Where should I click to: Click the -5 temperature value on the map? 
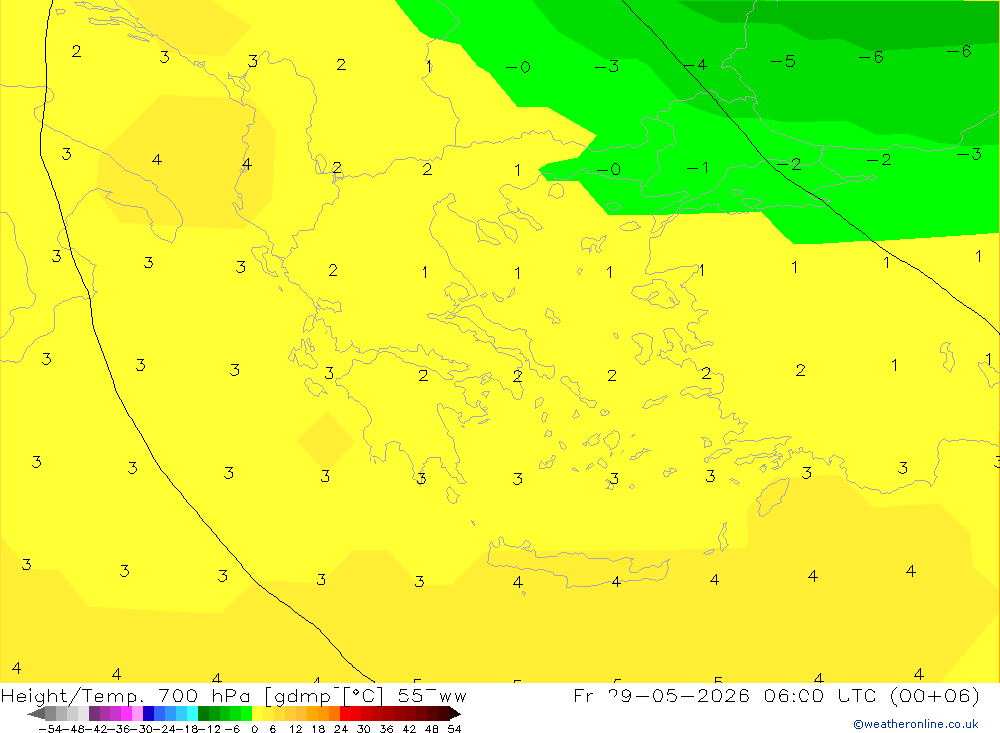783,61
